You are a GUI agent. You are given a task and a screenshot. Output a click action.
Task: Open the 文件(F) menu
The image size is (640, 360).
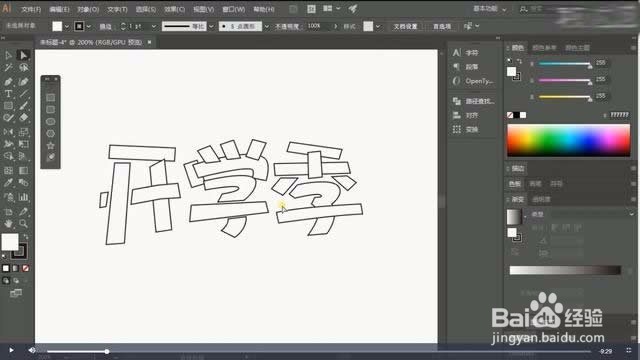31,9
